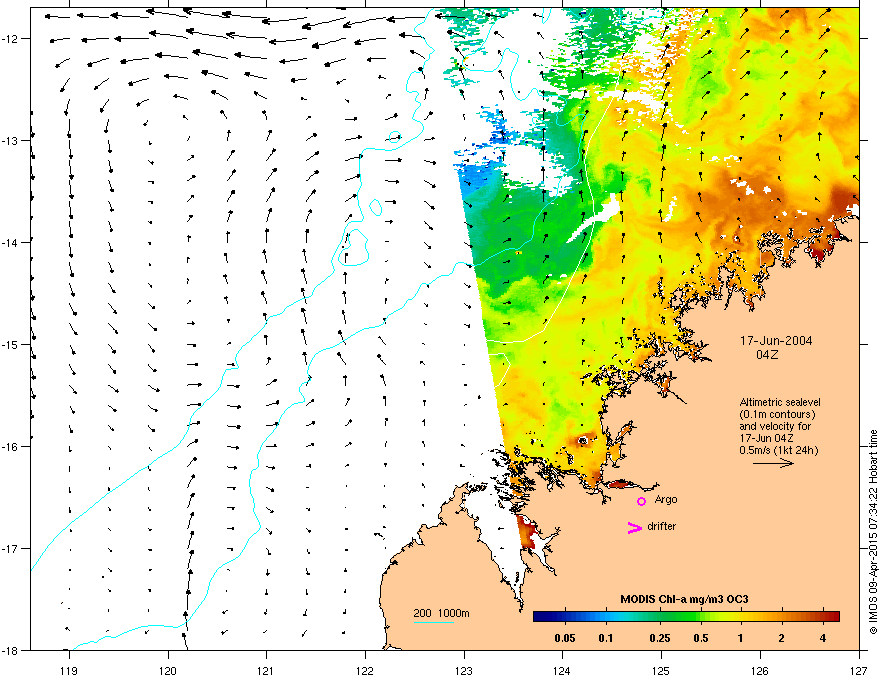The width and height of the screenshot is (880, 680).
Task: Click the colorbar tick label "1"
Action: [x=741, y=638]
